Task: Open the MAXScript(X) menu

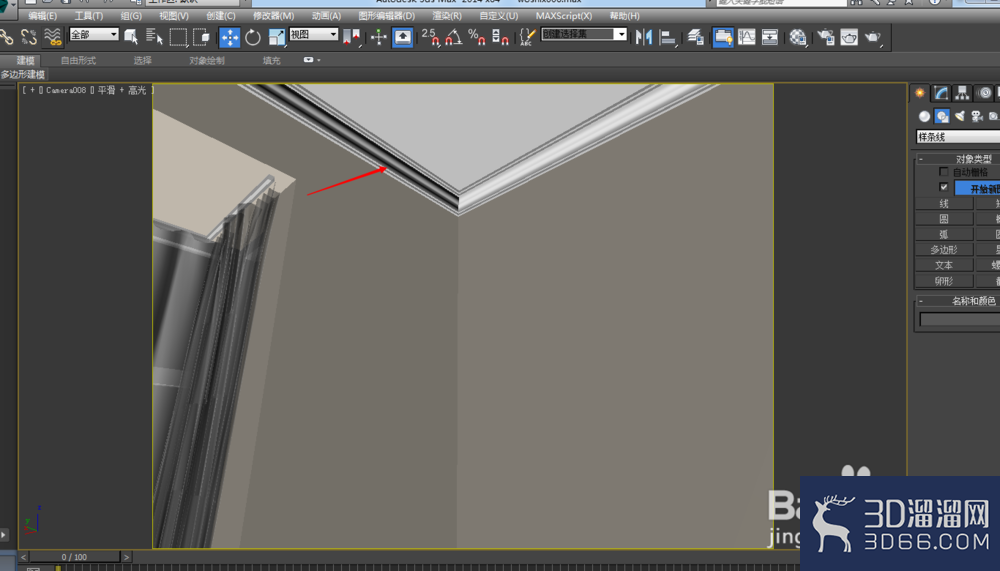Action: pyautogui.click(x=564, y=16)
